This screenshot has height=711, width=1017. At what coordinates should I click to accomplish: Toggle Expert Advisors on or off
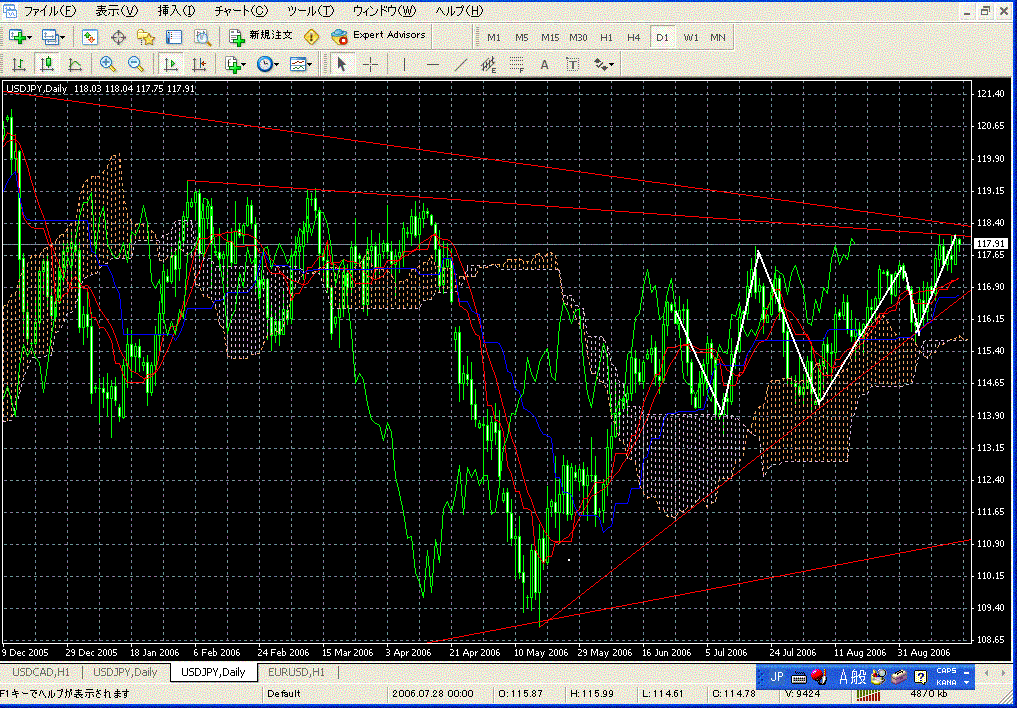click(x=378, y=36)
